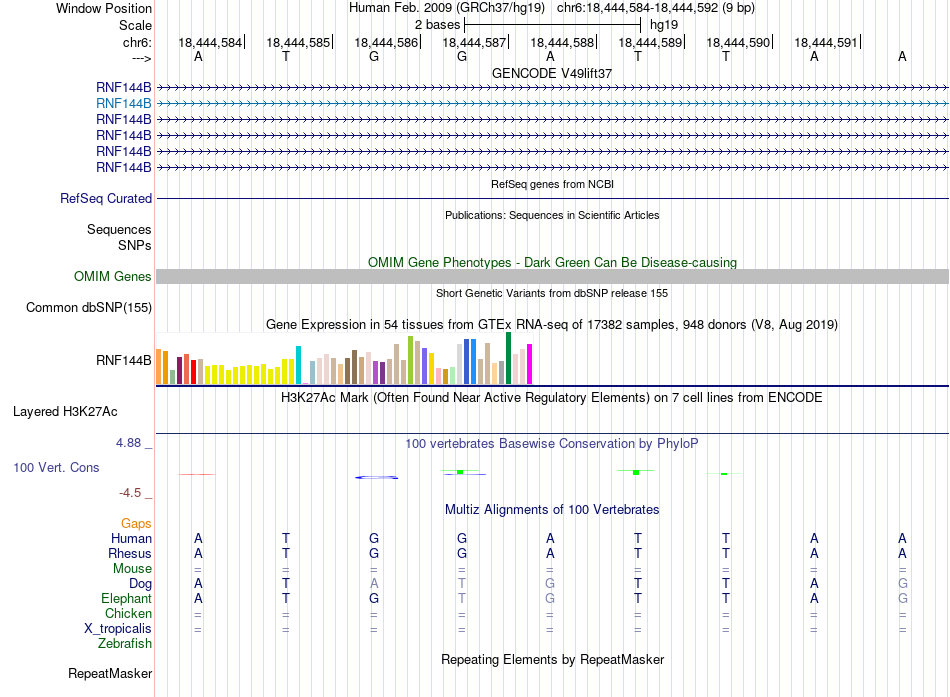Image resolution: width=950 pixels, height=697 pixels.
Task: Click the Elephant species label
Action: 126,598
